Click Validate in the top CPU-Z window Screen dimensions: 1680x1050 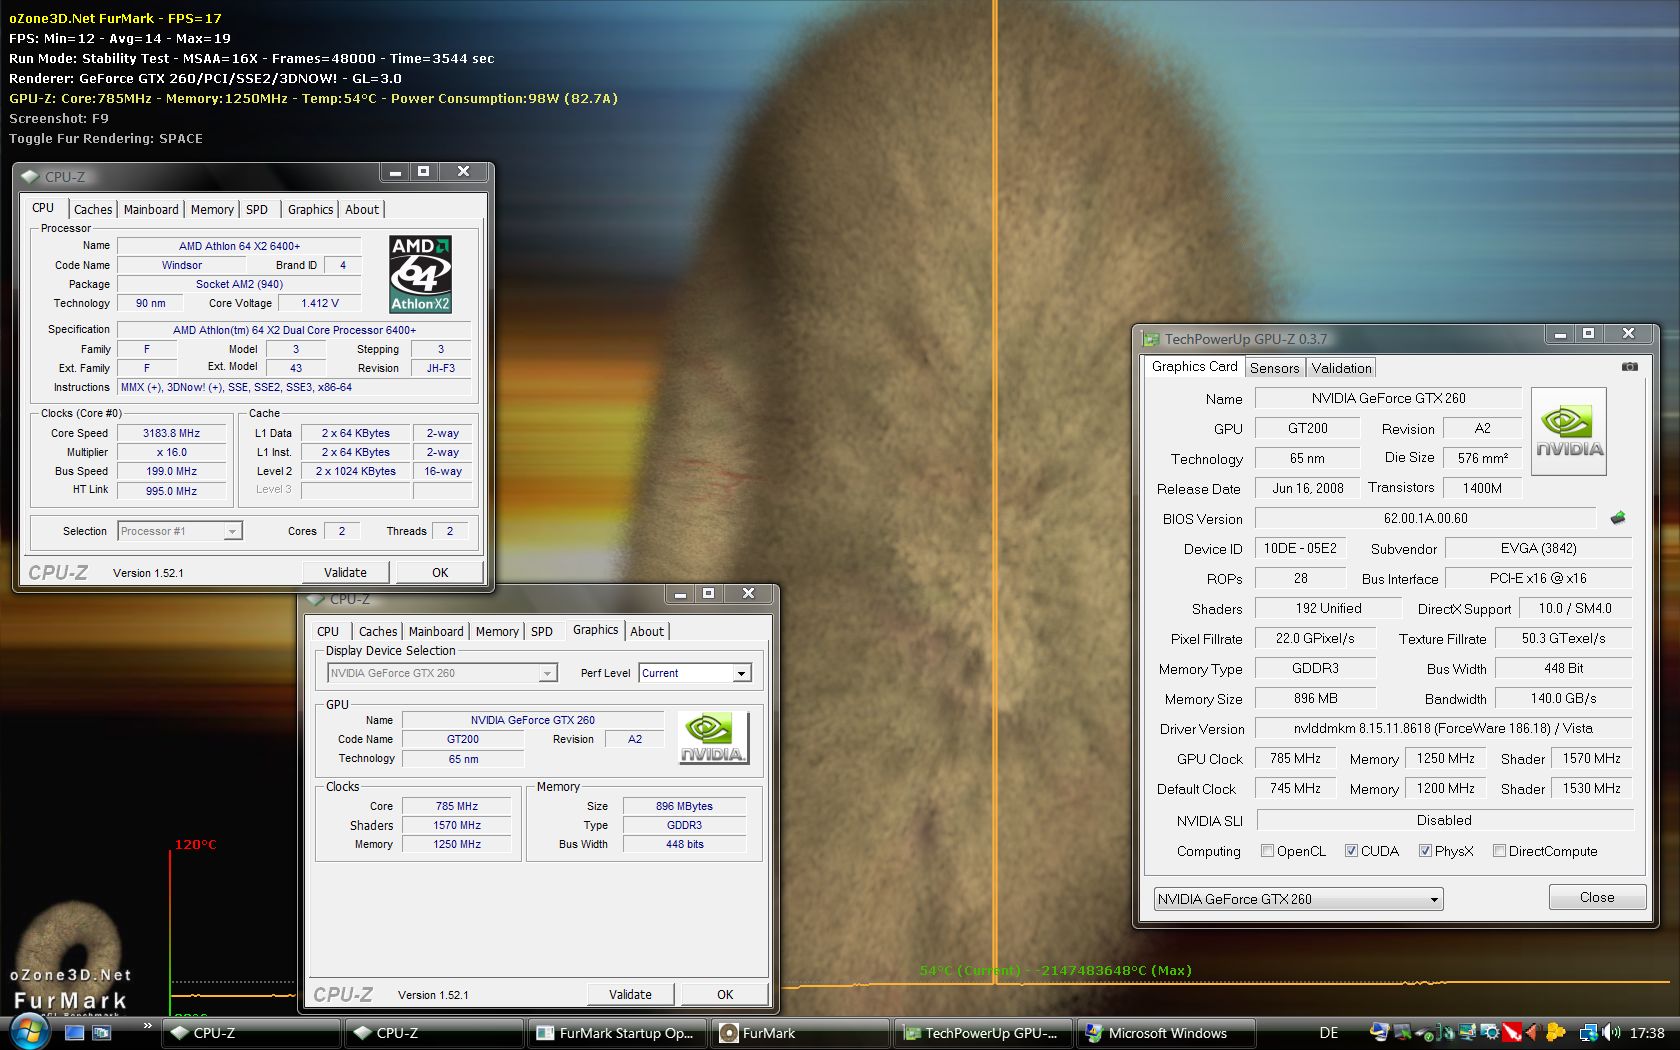point(345,572)
